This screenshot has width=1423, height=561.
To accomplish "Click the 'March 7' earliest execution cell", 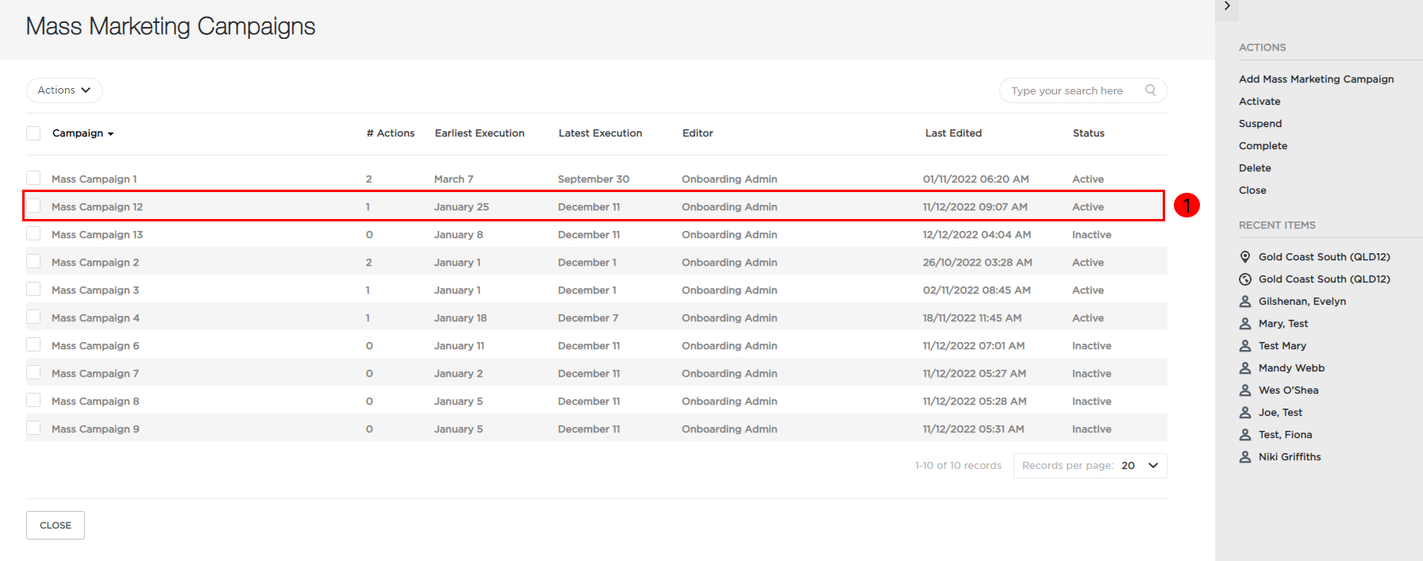I will pyautogui.click(x=453, y=179).
